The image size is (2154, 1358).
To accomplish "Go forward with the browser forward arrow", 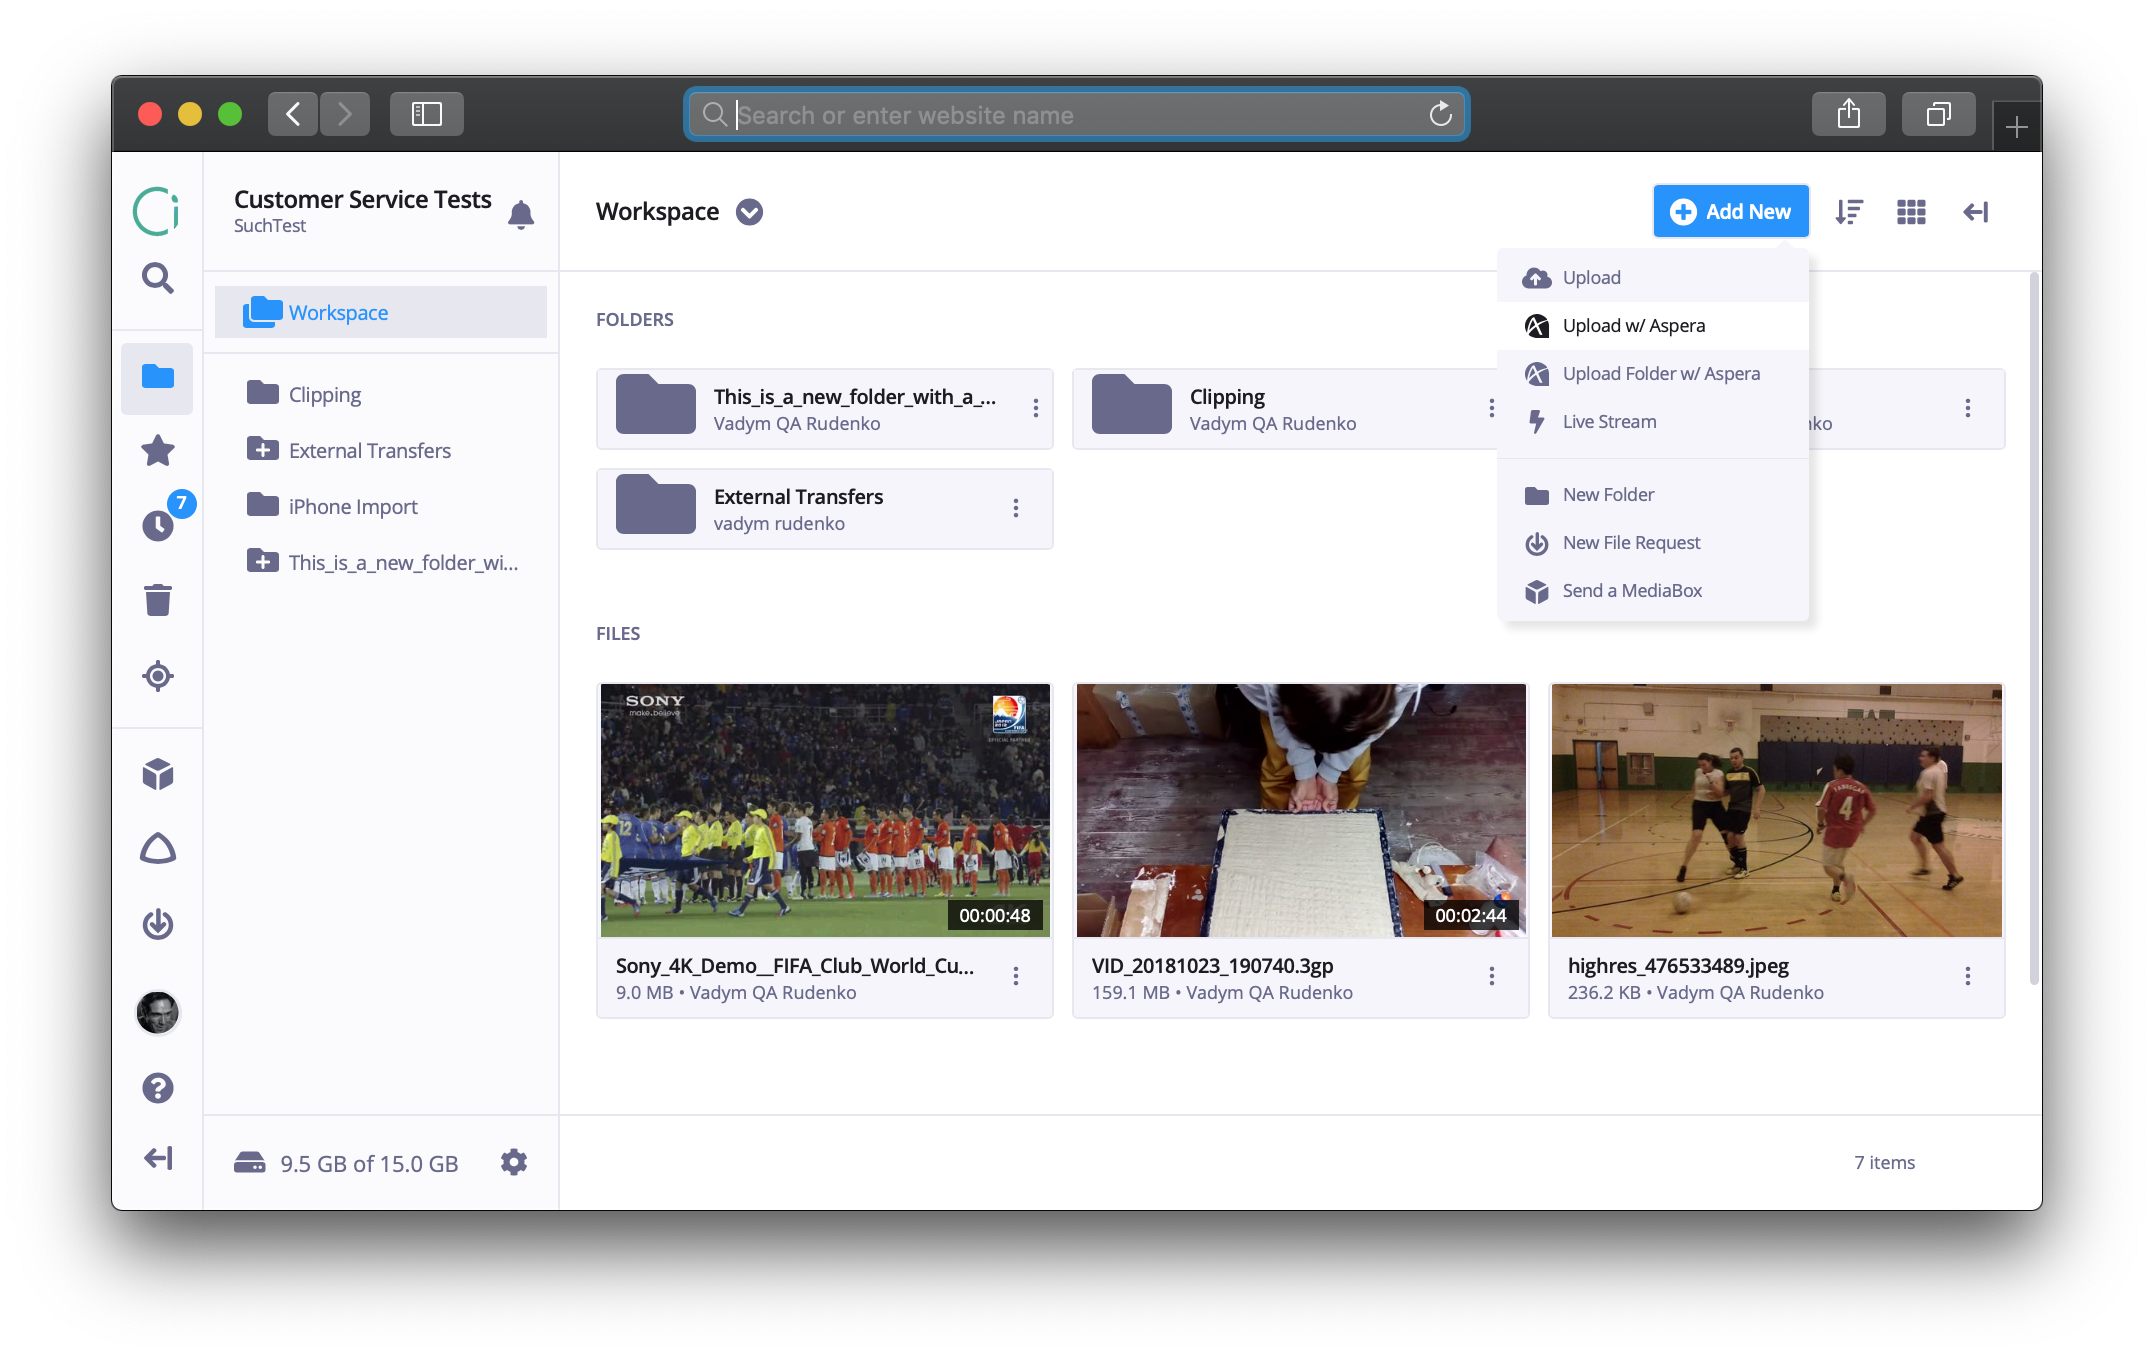I will coord(345,114).
